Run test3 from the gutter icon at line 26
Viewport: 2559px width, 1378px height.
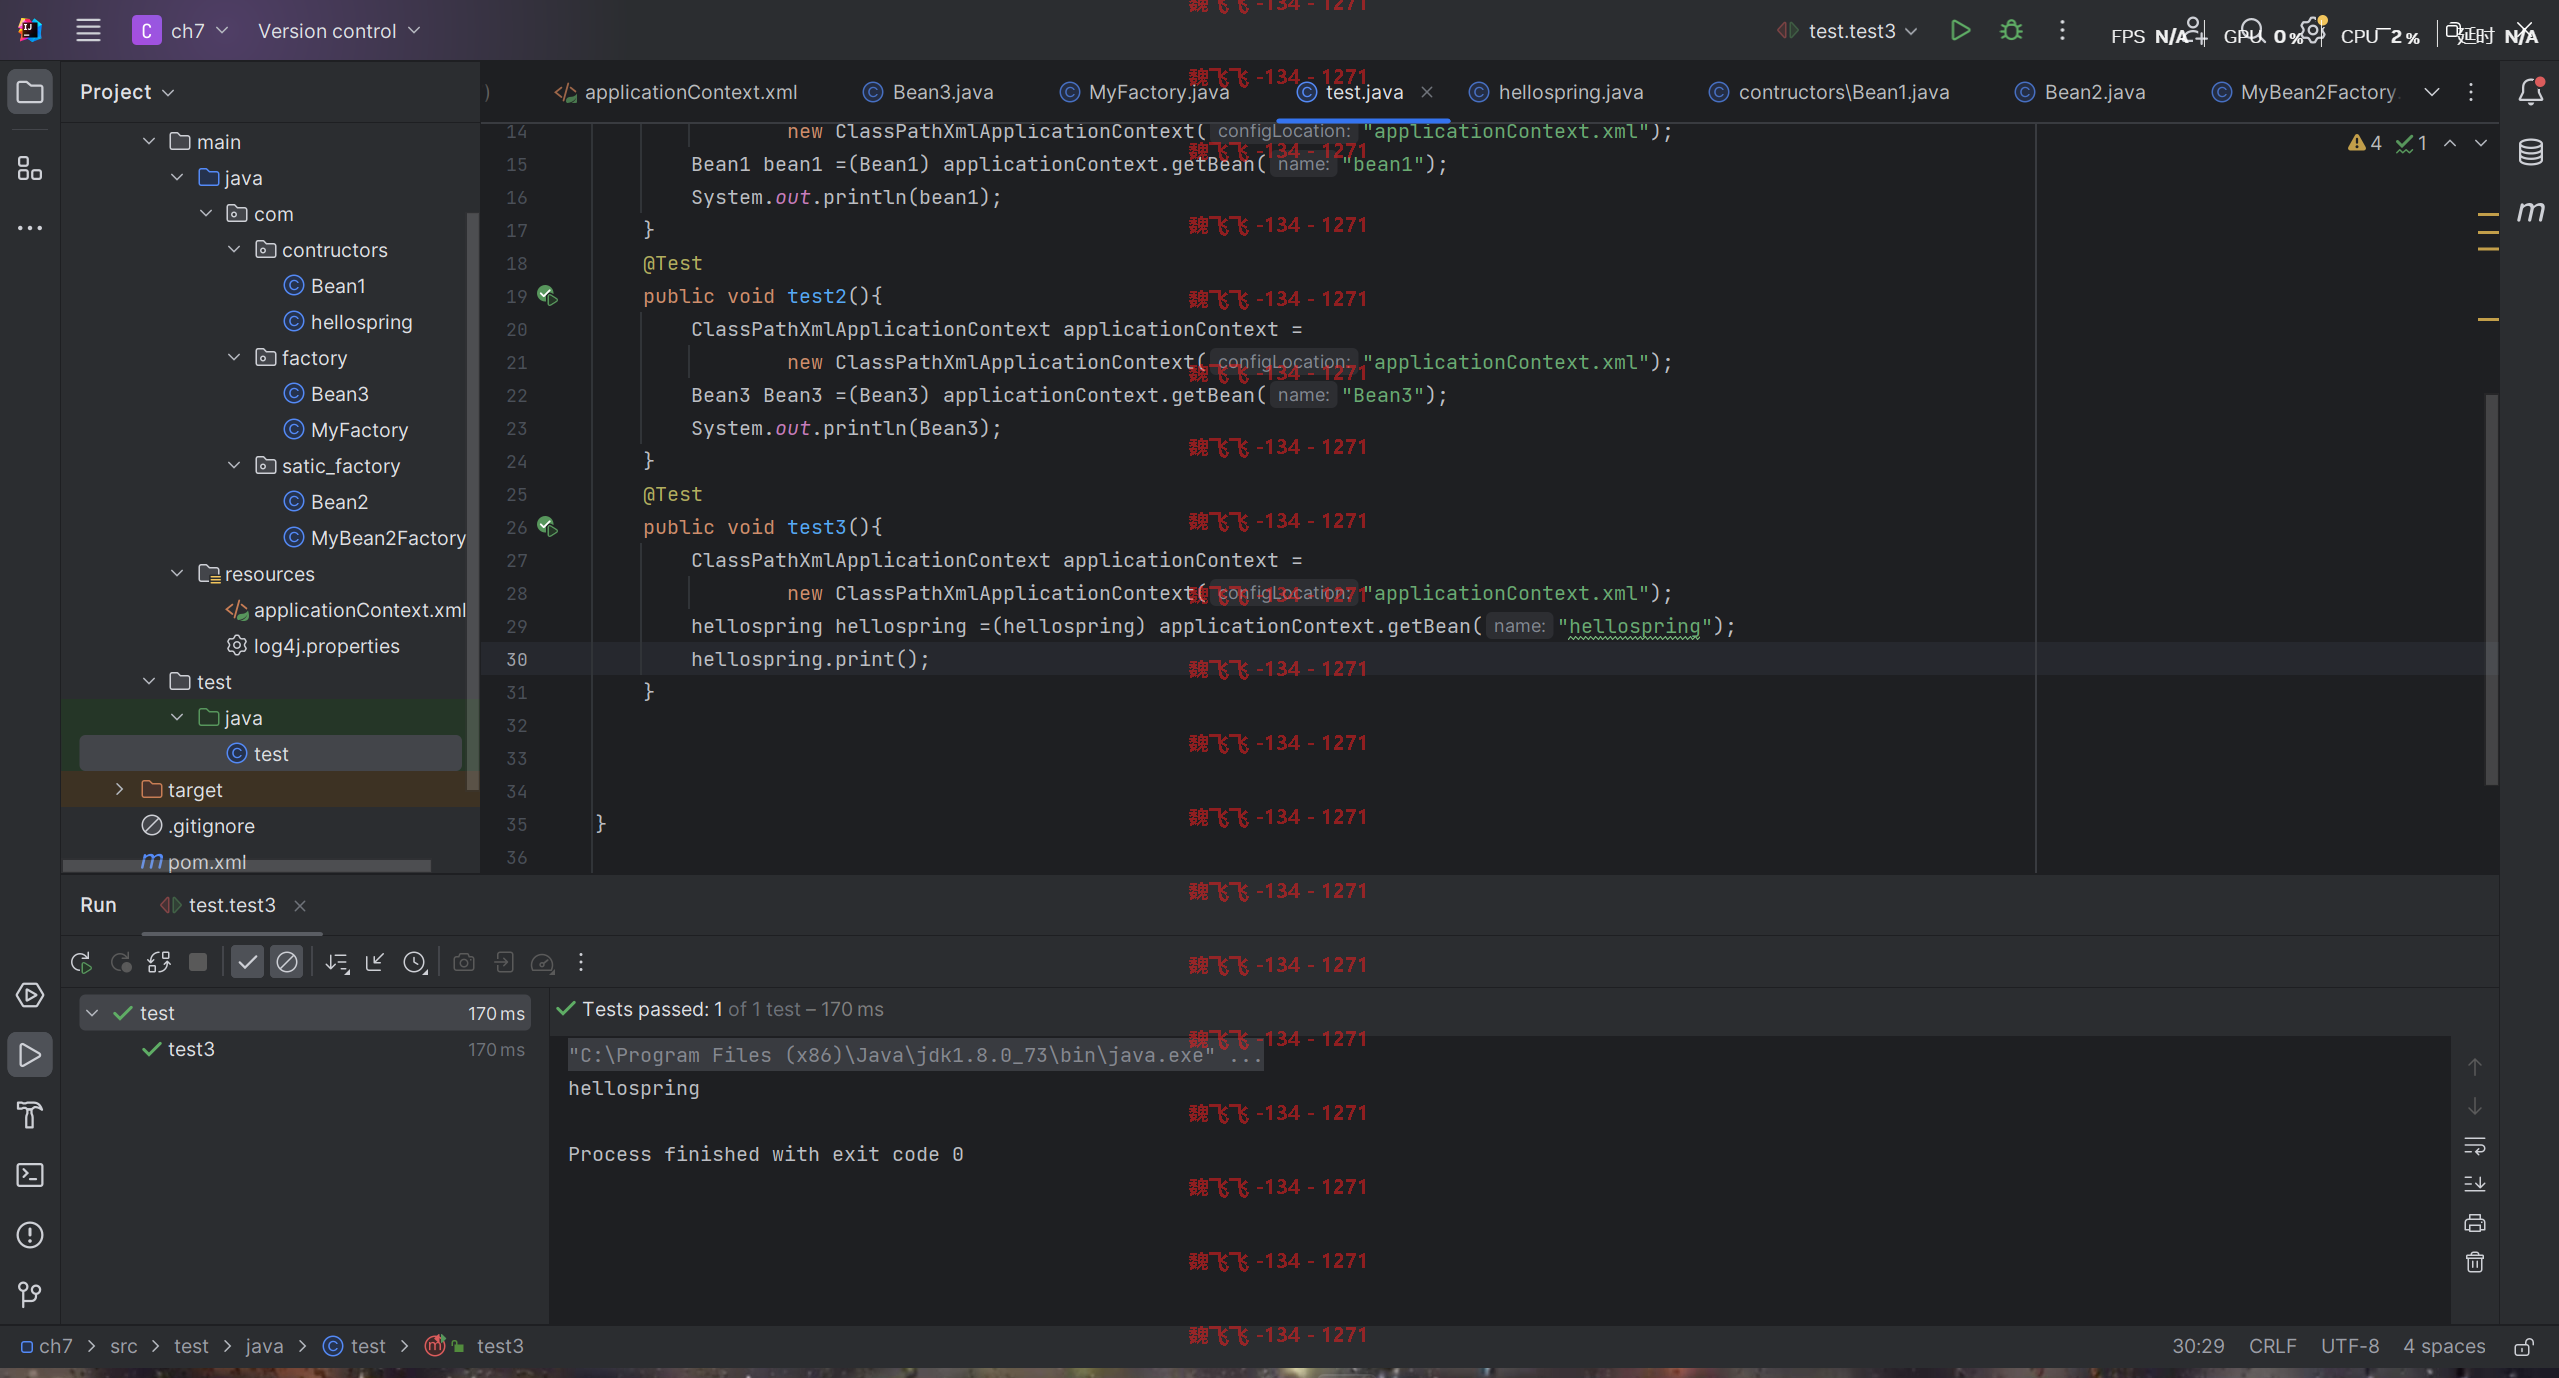[x=547, y=526]
